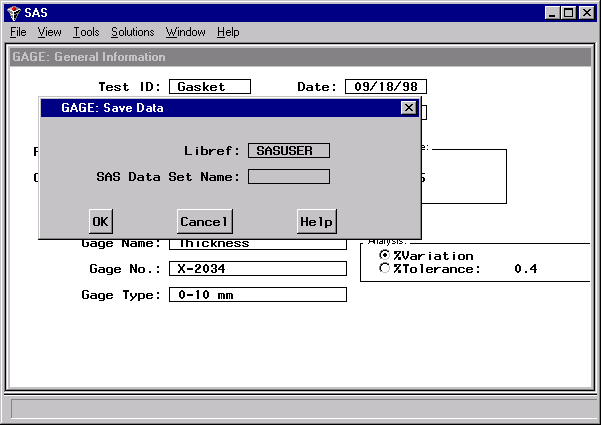Open the Help menu
The height and width of the screenshot is (425, 601).
point(228,32)
